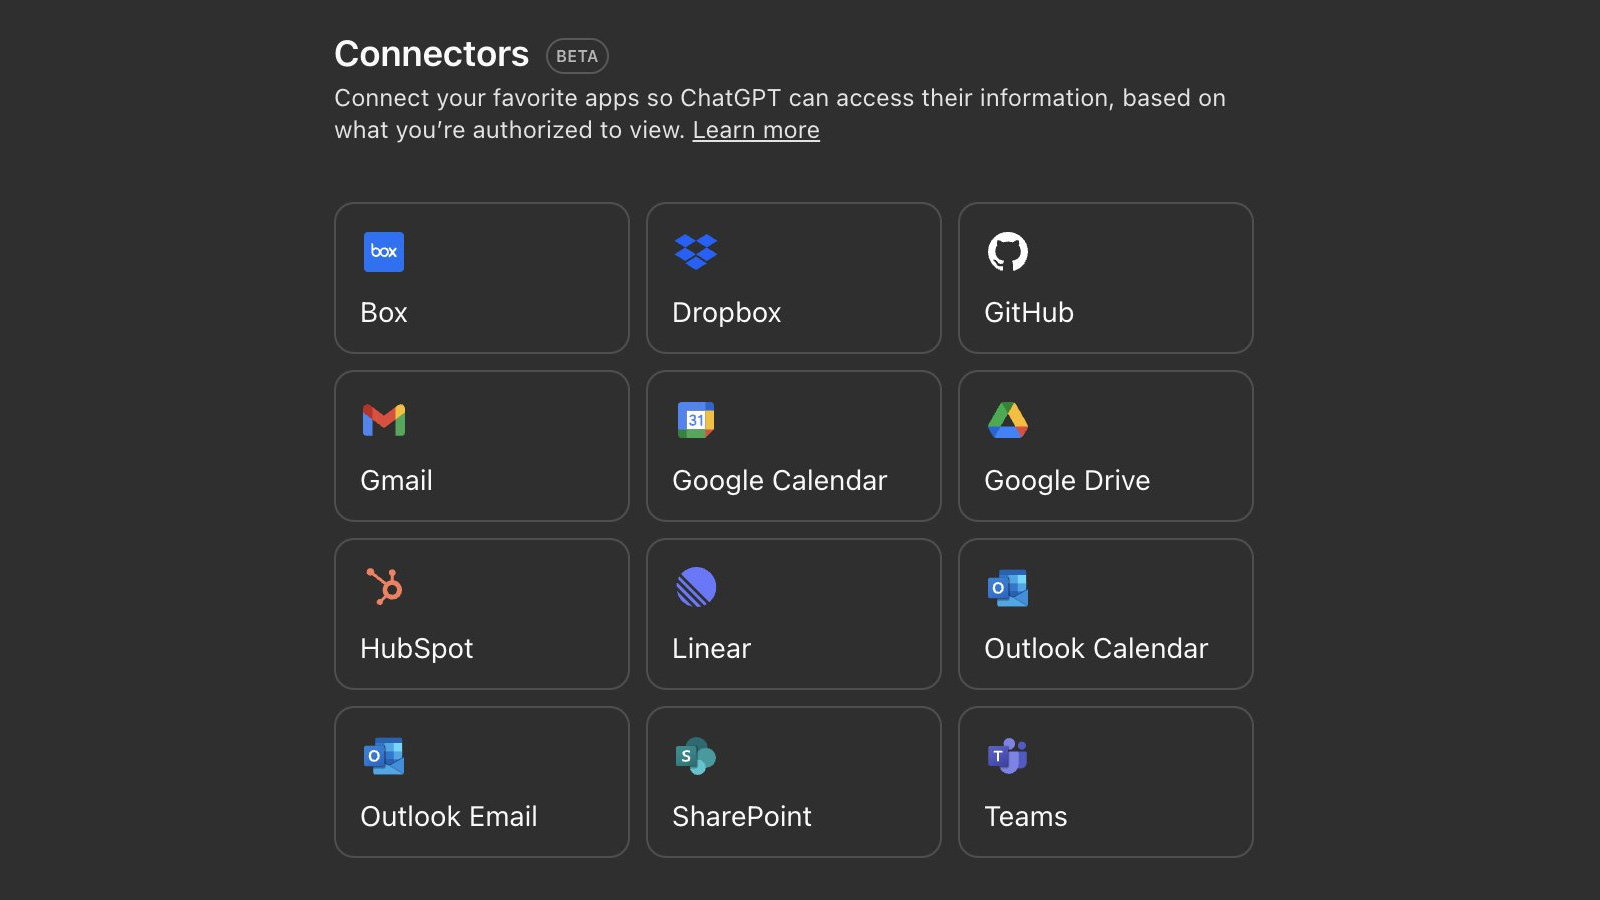Click the Google Drive triangle icon
This screenshot has height=900, width=1600.
(1008, 420)
